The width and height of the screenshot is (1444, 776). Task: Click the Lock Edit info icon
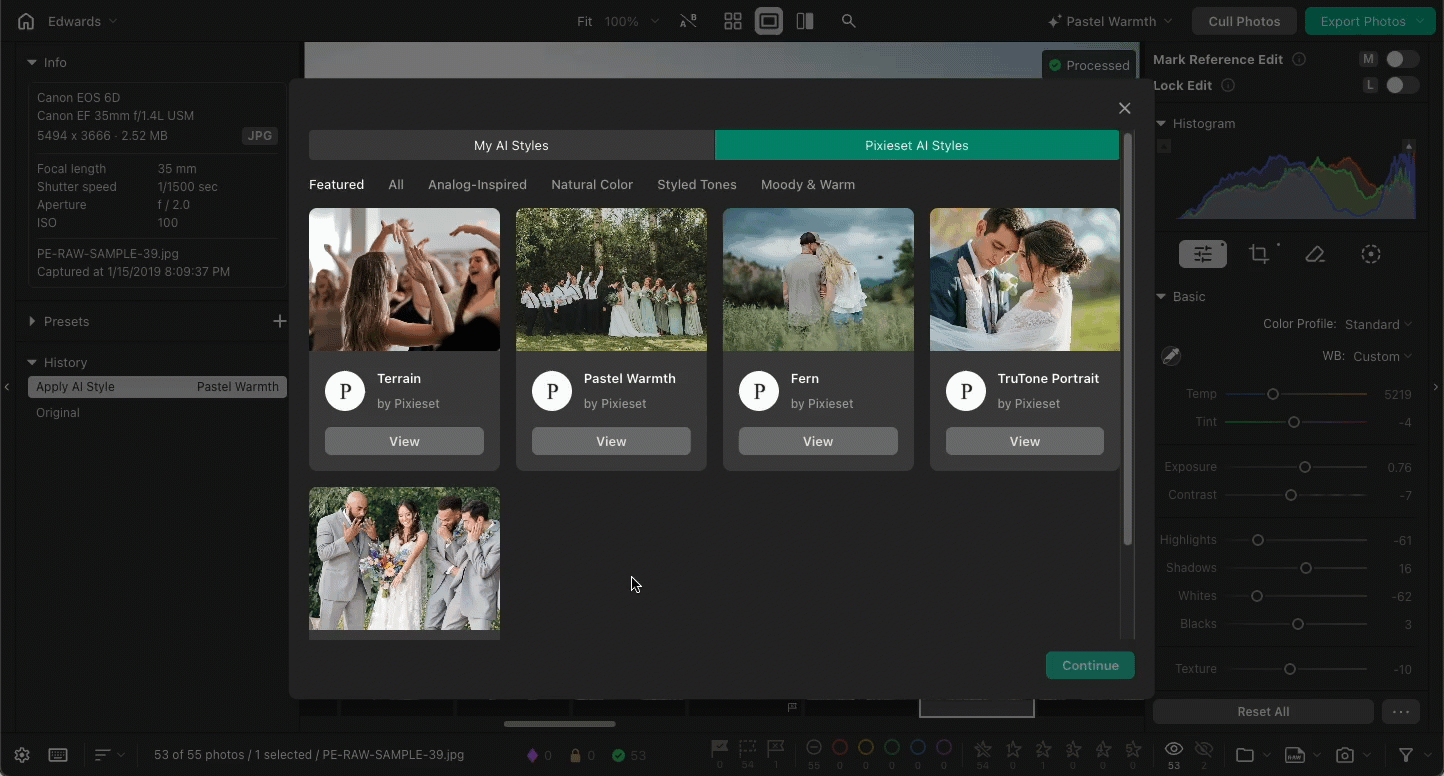coord(1228,85)
